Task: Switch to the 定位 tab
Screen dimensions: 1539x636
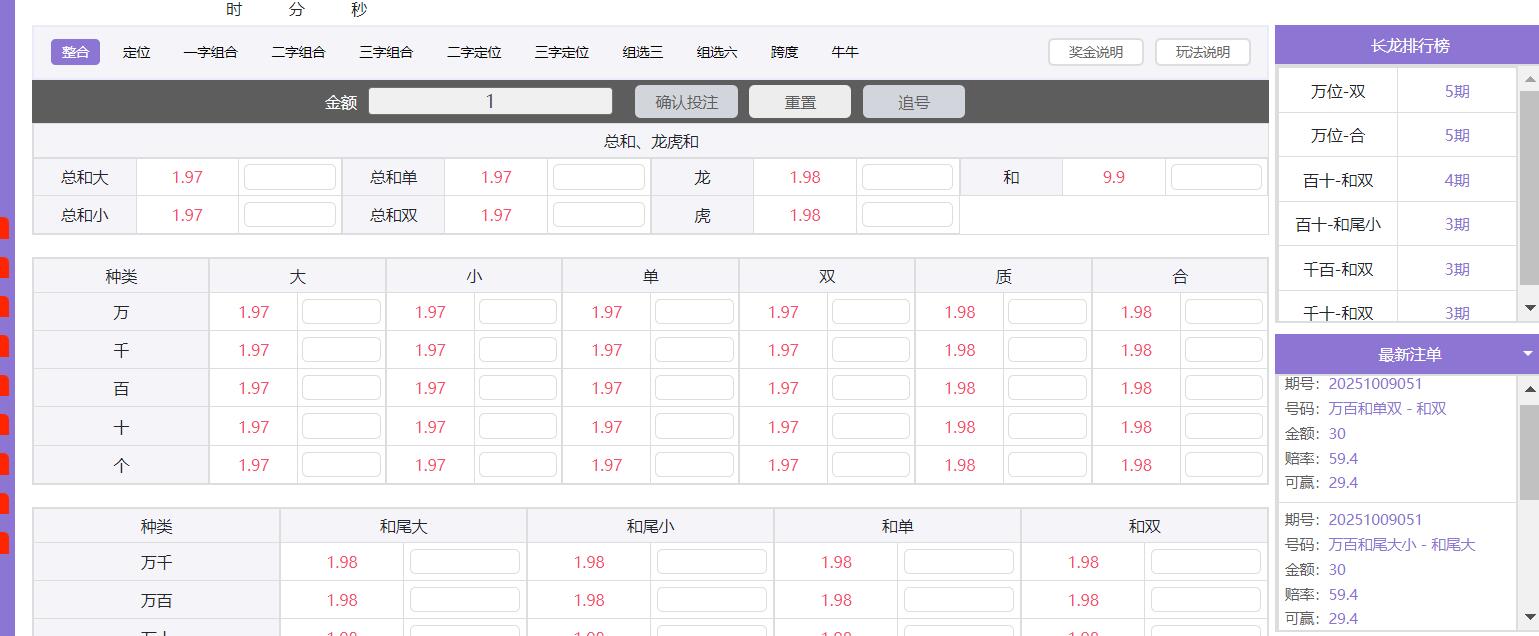Action: point(136,52)
